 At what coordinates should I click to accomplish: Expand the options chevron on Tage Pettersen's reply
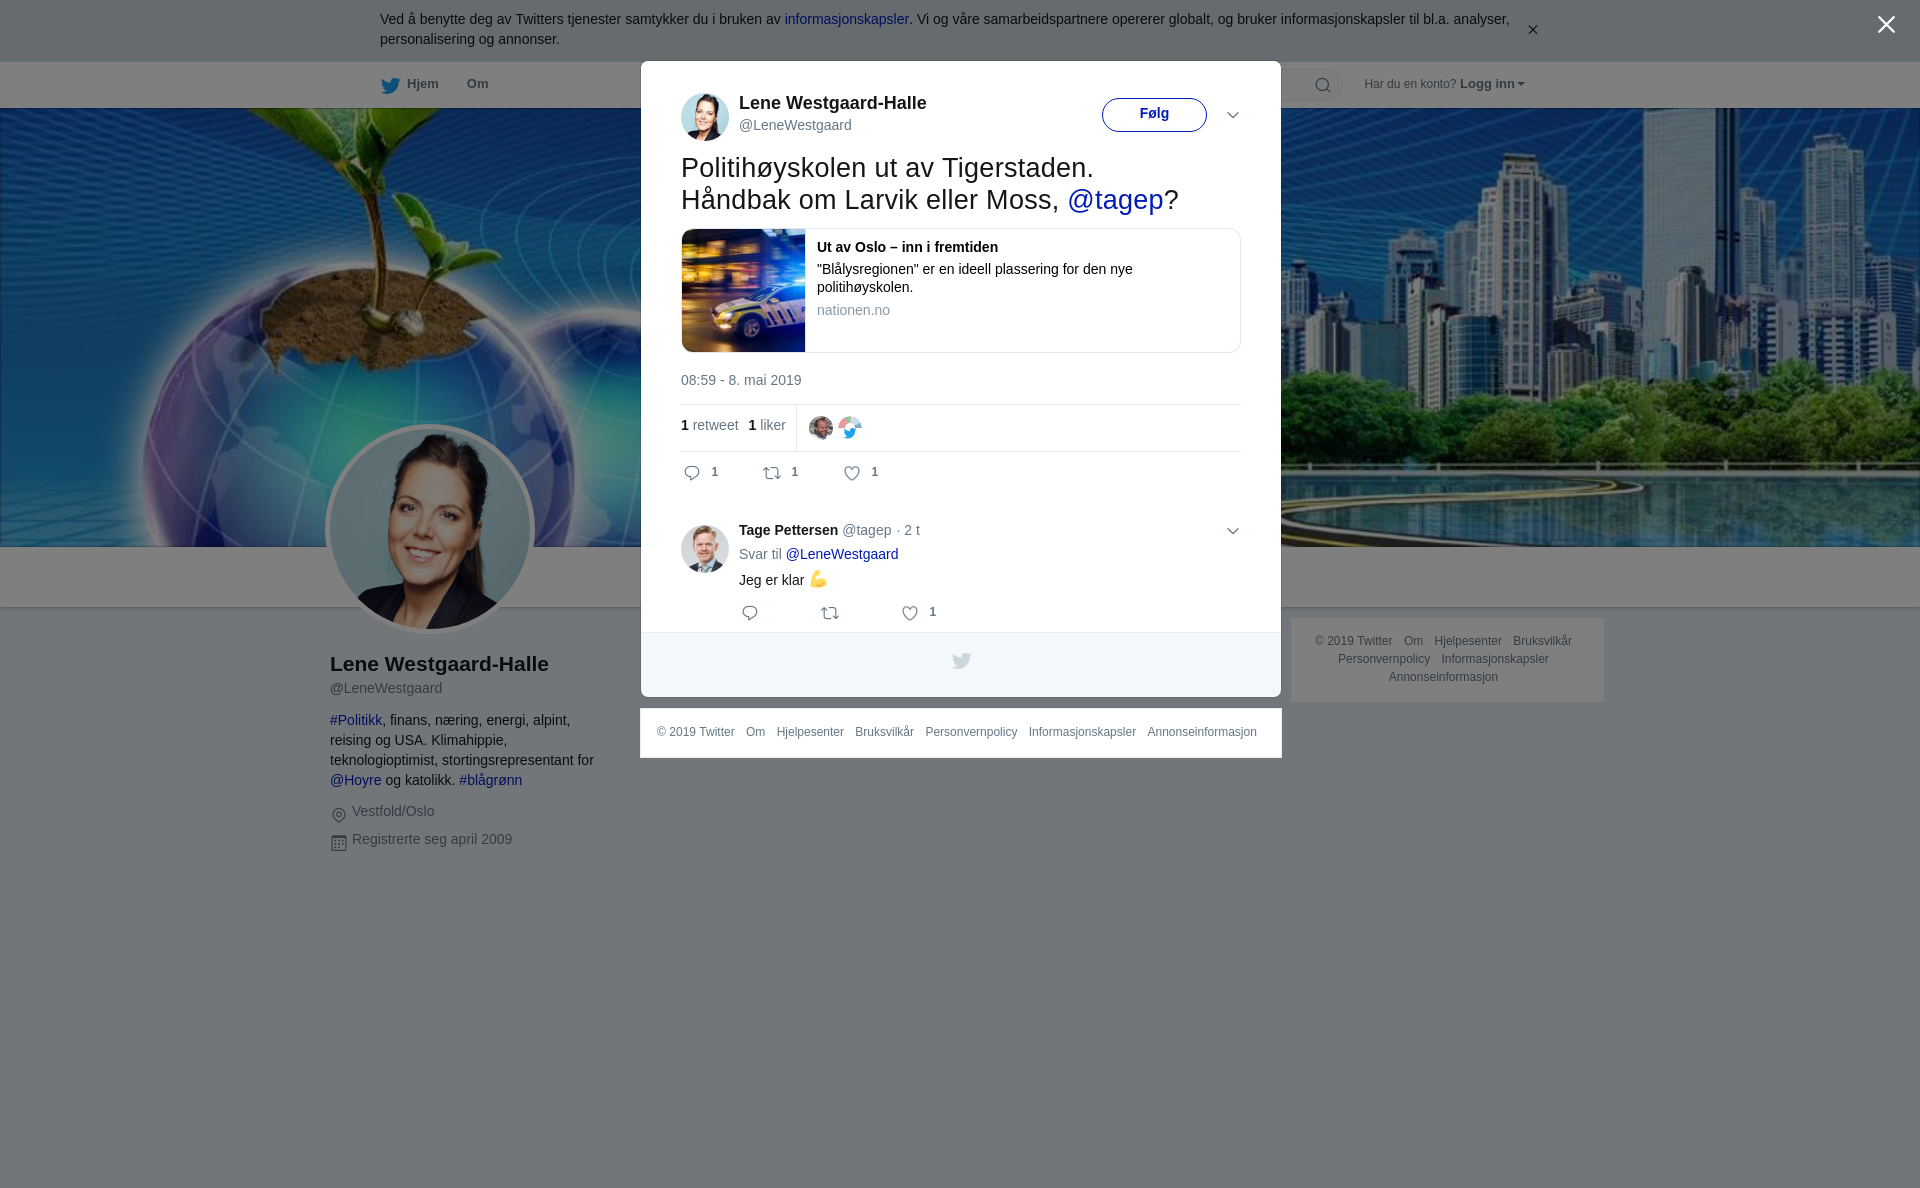click(1233, 531)
